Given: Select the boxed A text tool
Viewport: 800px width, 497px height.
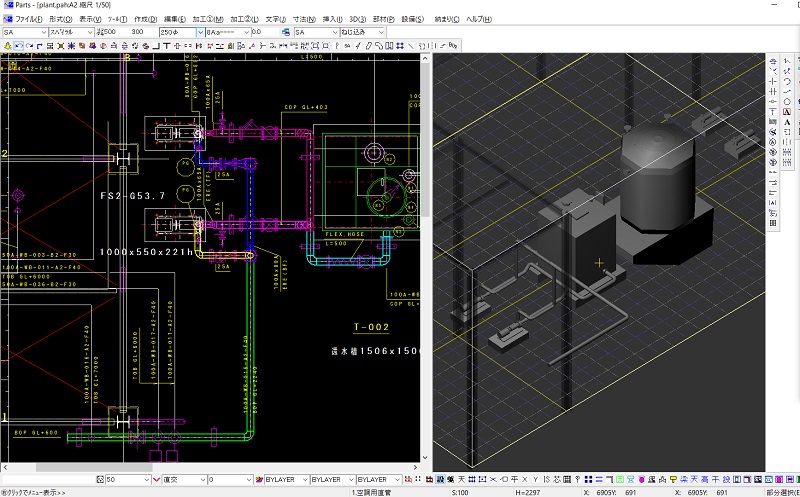Looking at the screenshot, I should [787, 112].
